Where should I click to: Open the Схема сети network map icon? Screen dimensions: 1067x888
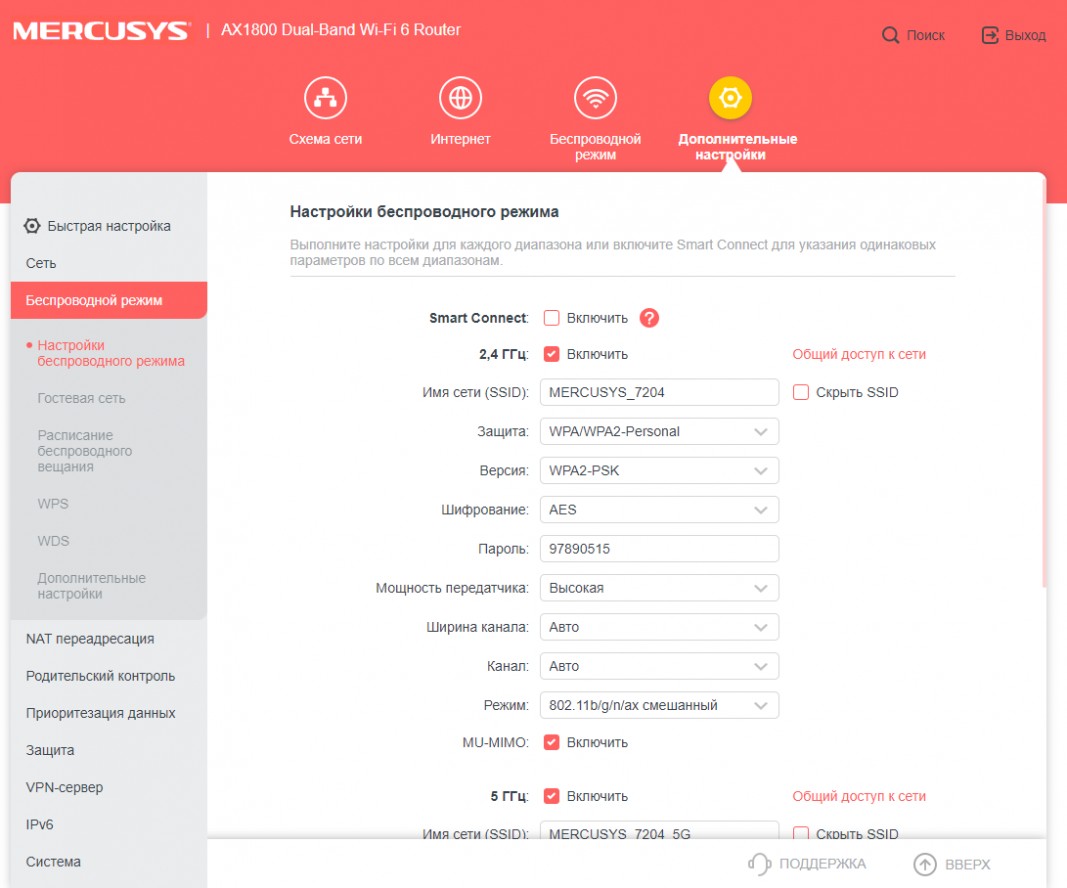pos(325,98)
